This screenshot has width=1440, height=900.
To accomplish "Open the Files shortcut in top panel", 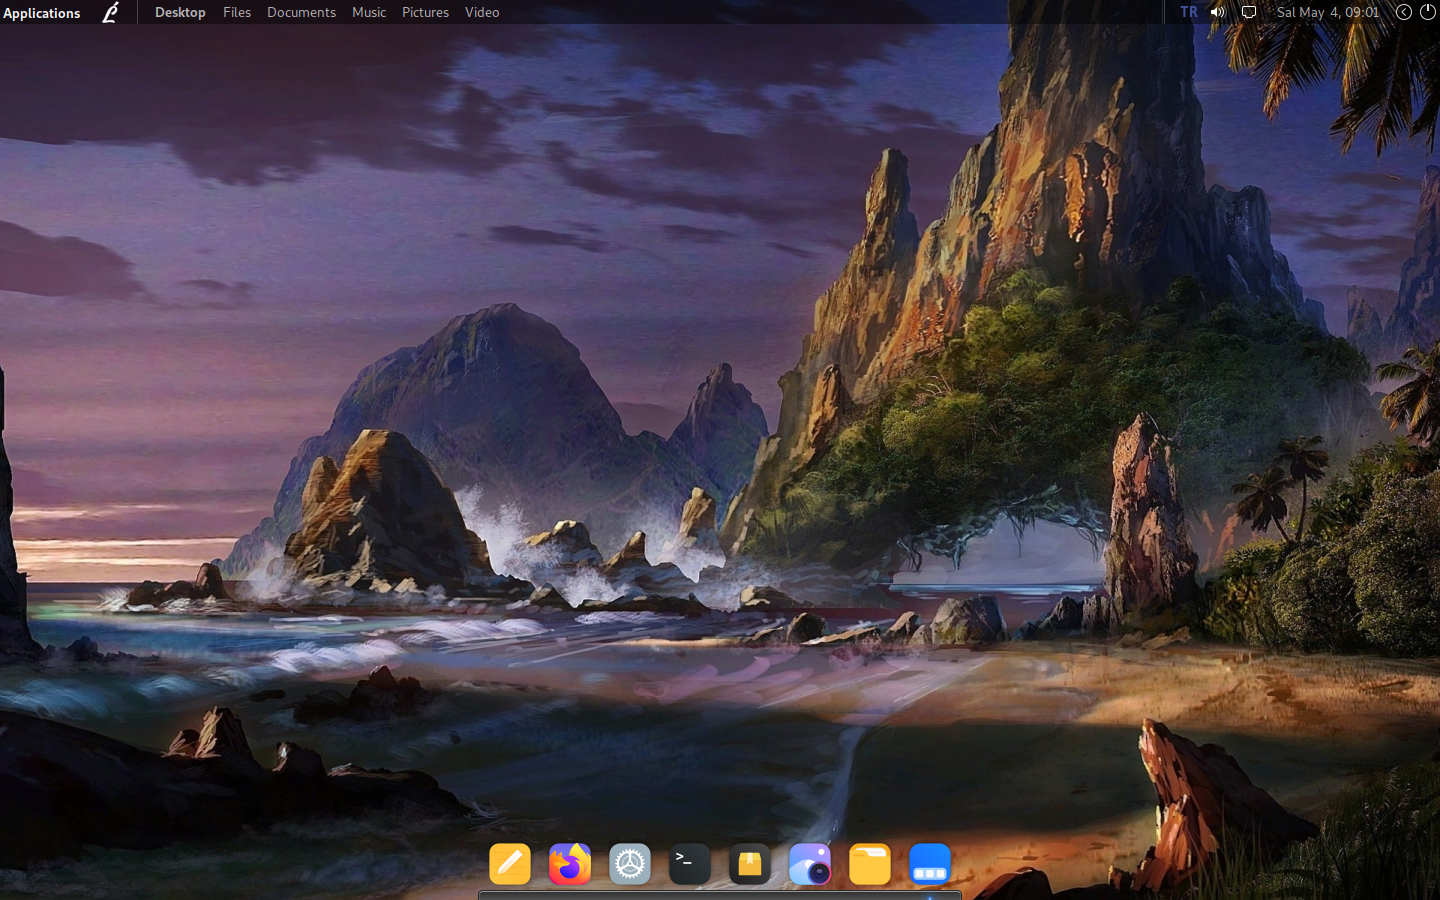I will (x=237, y=12).
